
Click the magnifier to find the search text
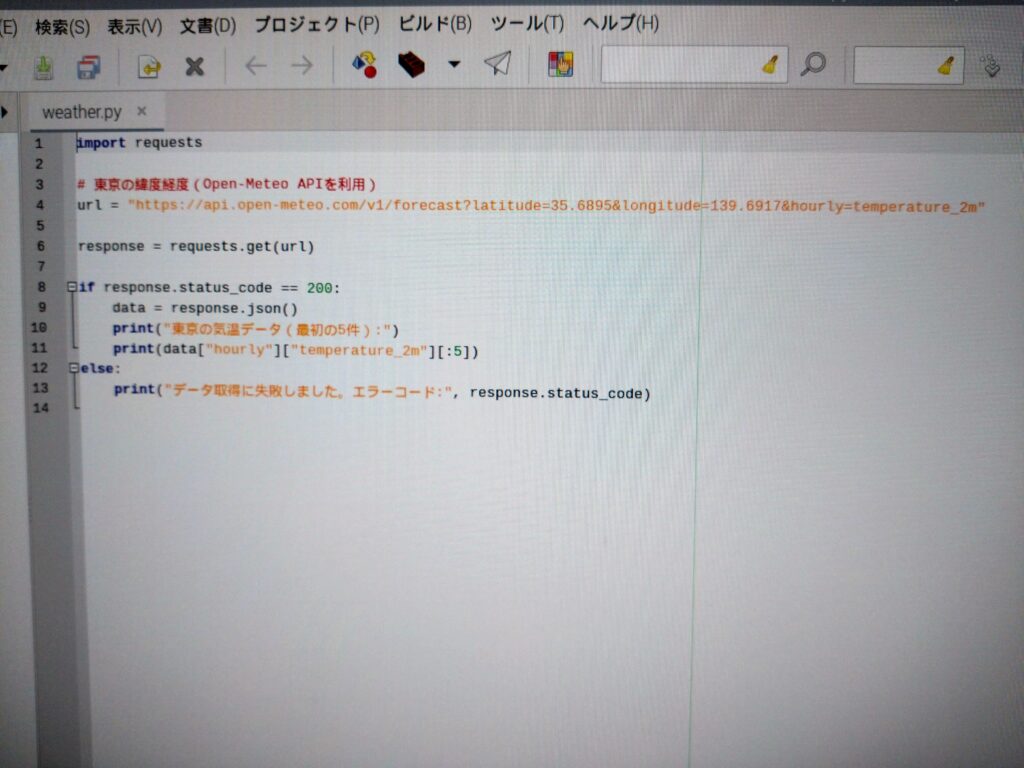point(814,65)
